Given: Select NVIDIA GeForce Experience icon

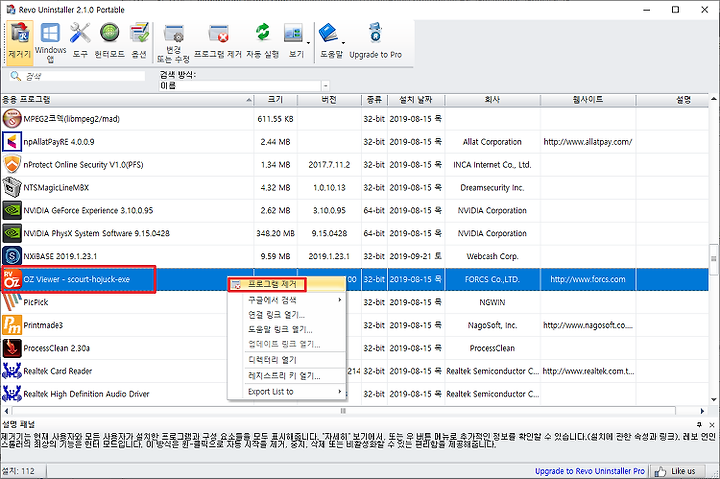Looking at the screenshot, I should click(11, 211).
